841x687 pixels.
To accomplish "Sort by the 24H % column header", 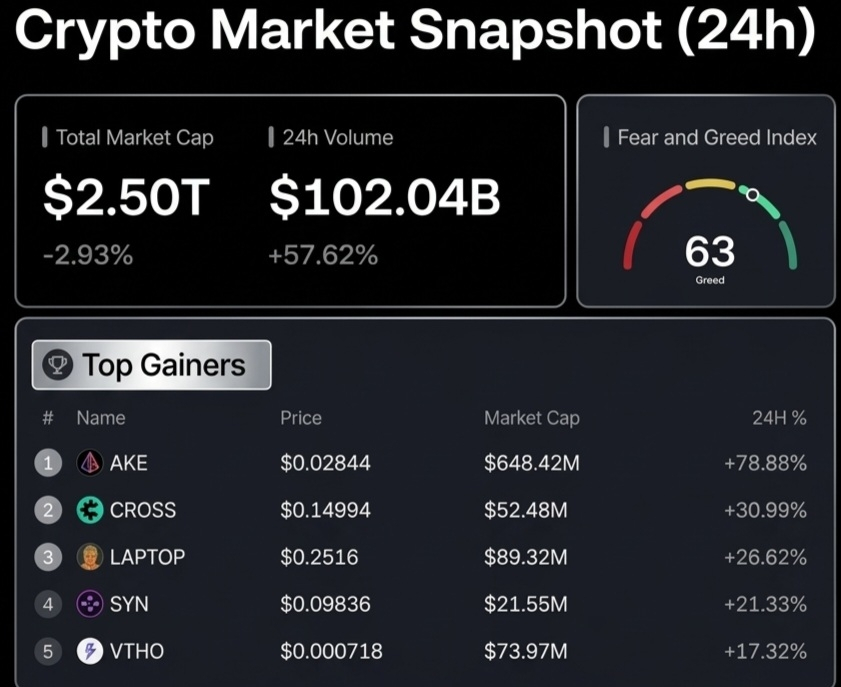I will click(x=779, y=418).
